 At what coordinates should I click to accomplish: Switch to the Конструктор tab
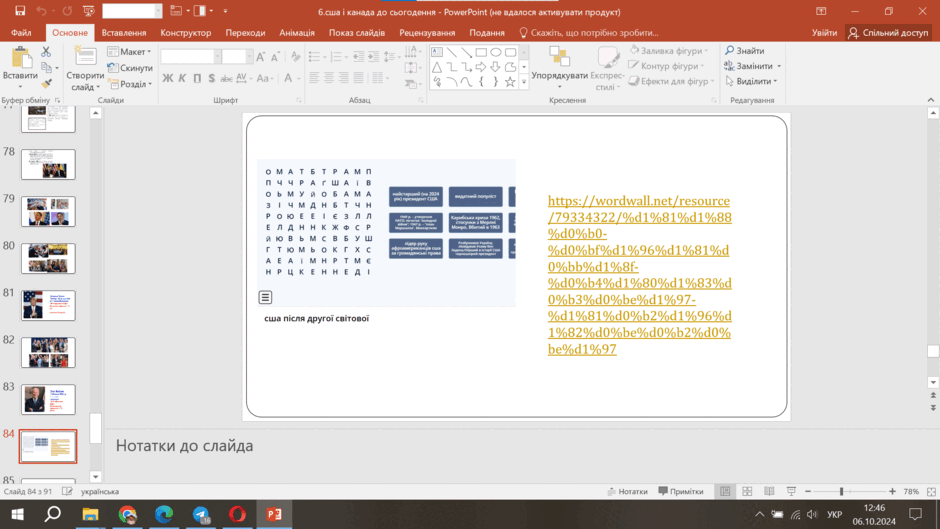tap(185, 32)
